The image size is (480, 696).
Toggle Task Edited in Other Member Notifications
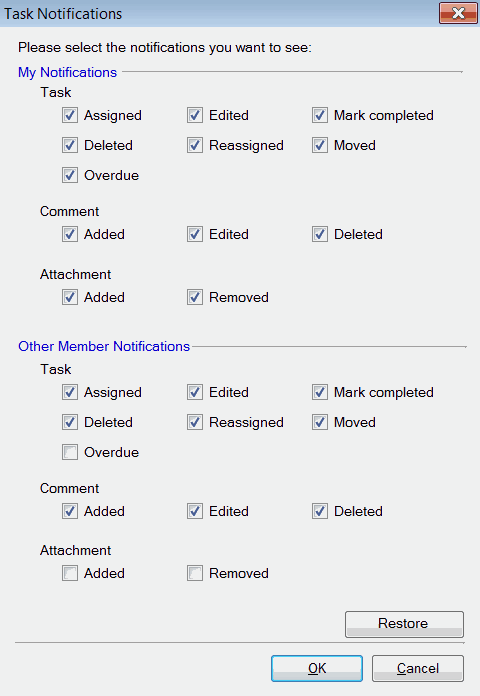(x=195, y=392)
